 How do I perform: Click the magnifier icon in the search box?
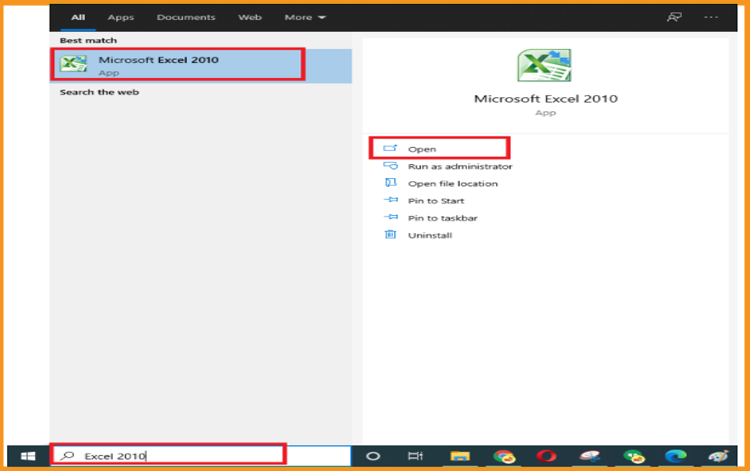[67, 456]
